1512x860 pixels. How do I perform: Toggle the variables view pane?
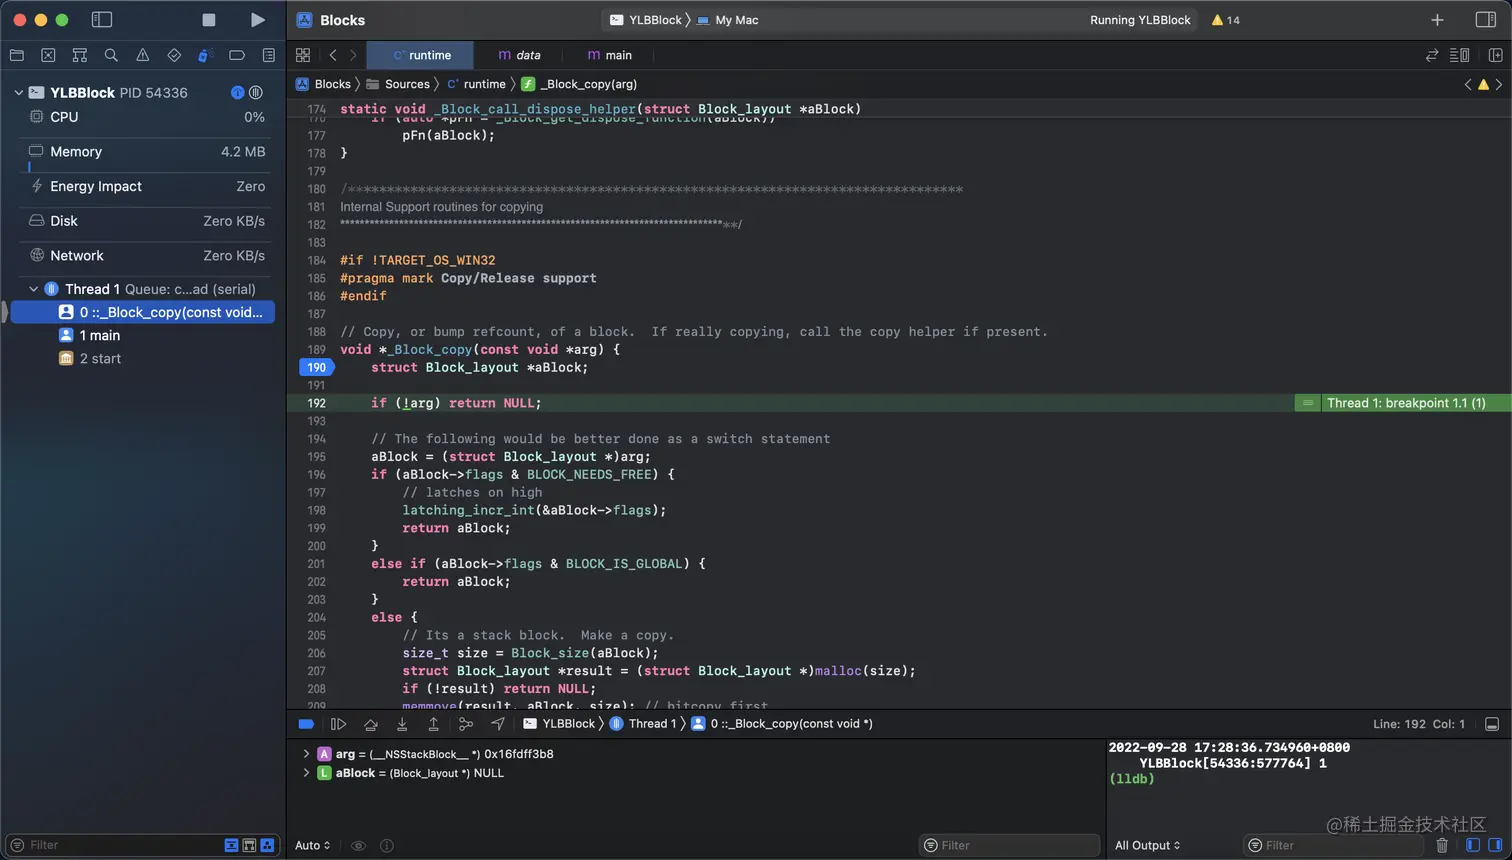[x=1473, y=846]
